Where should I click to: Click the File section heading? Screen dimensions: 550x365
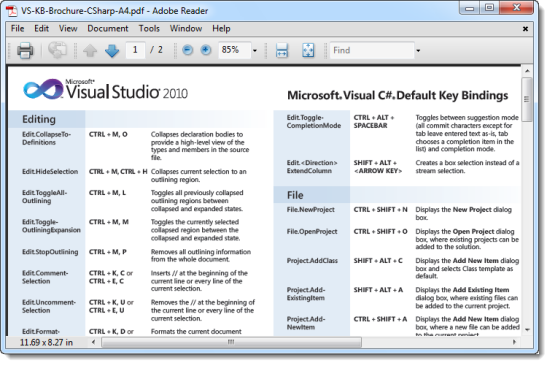pos(295,195)
